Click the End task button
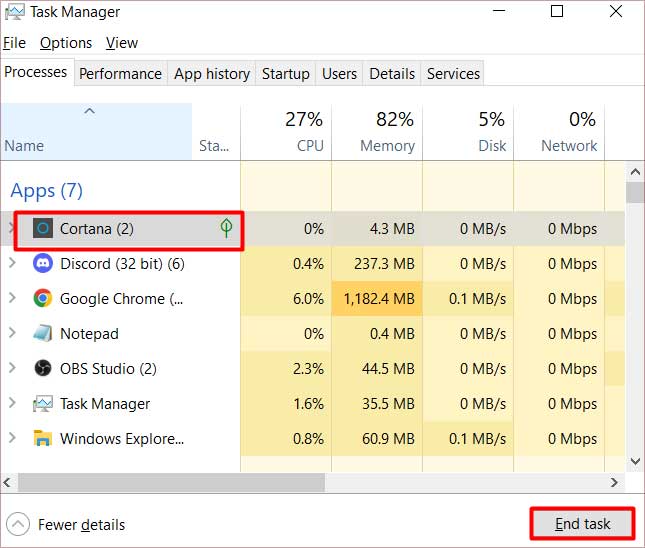645x548 pixels. click(x=582, y=524)
